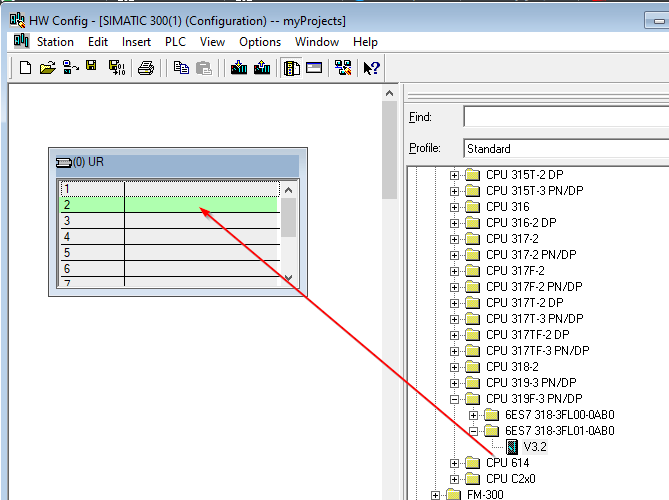
Task: Click the FM-300 folder icon
Action: point(453,494)
